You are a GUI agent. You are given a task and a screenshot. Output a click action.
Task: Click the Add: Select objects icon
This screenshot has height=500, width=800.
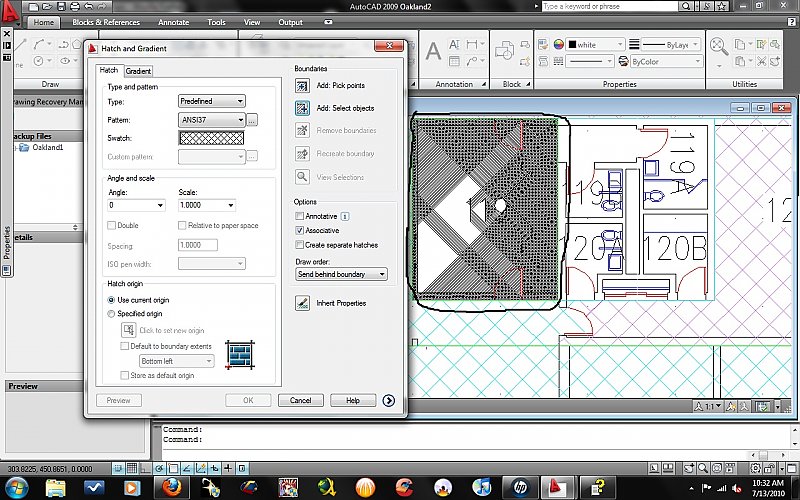(302, 108)
